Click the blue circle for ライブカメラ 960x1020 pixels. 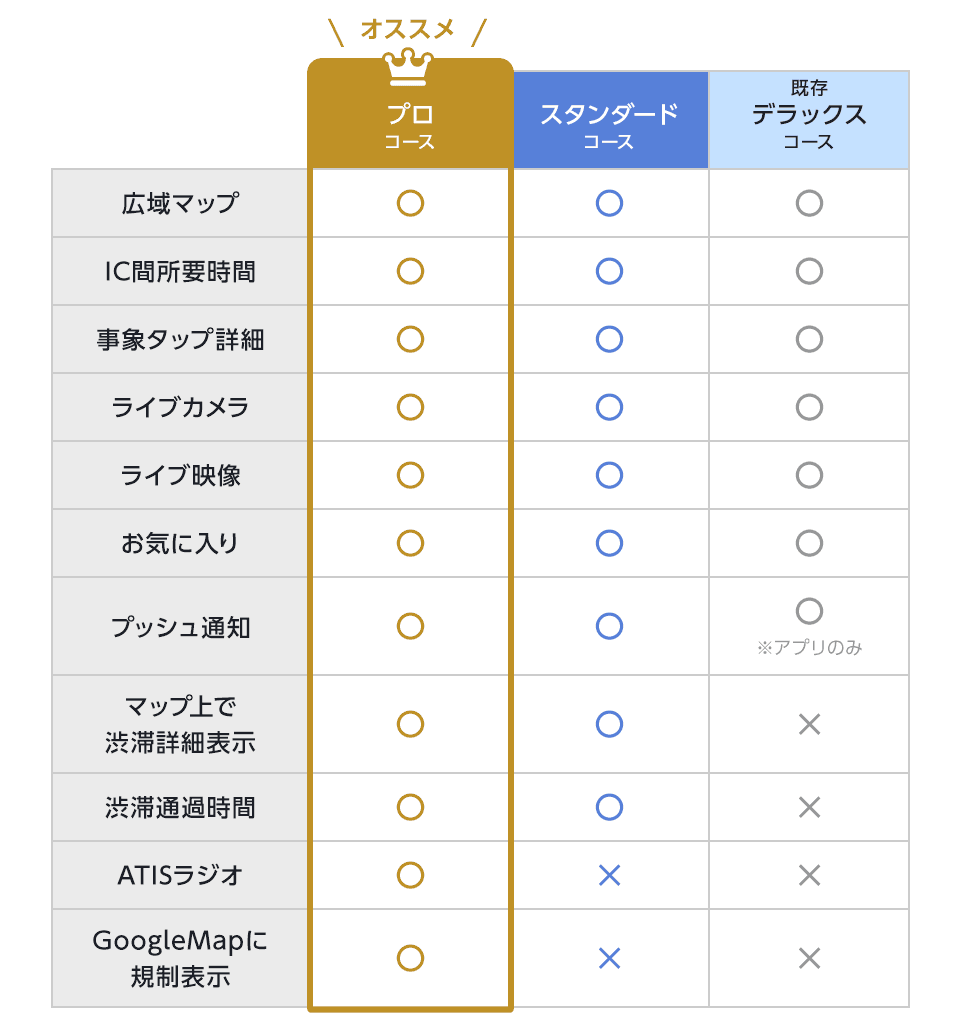[x=609, y=407]
